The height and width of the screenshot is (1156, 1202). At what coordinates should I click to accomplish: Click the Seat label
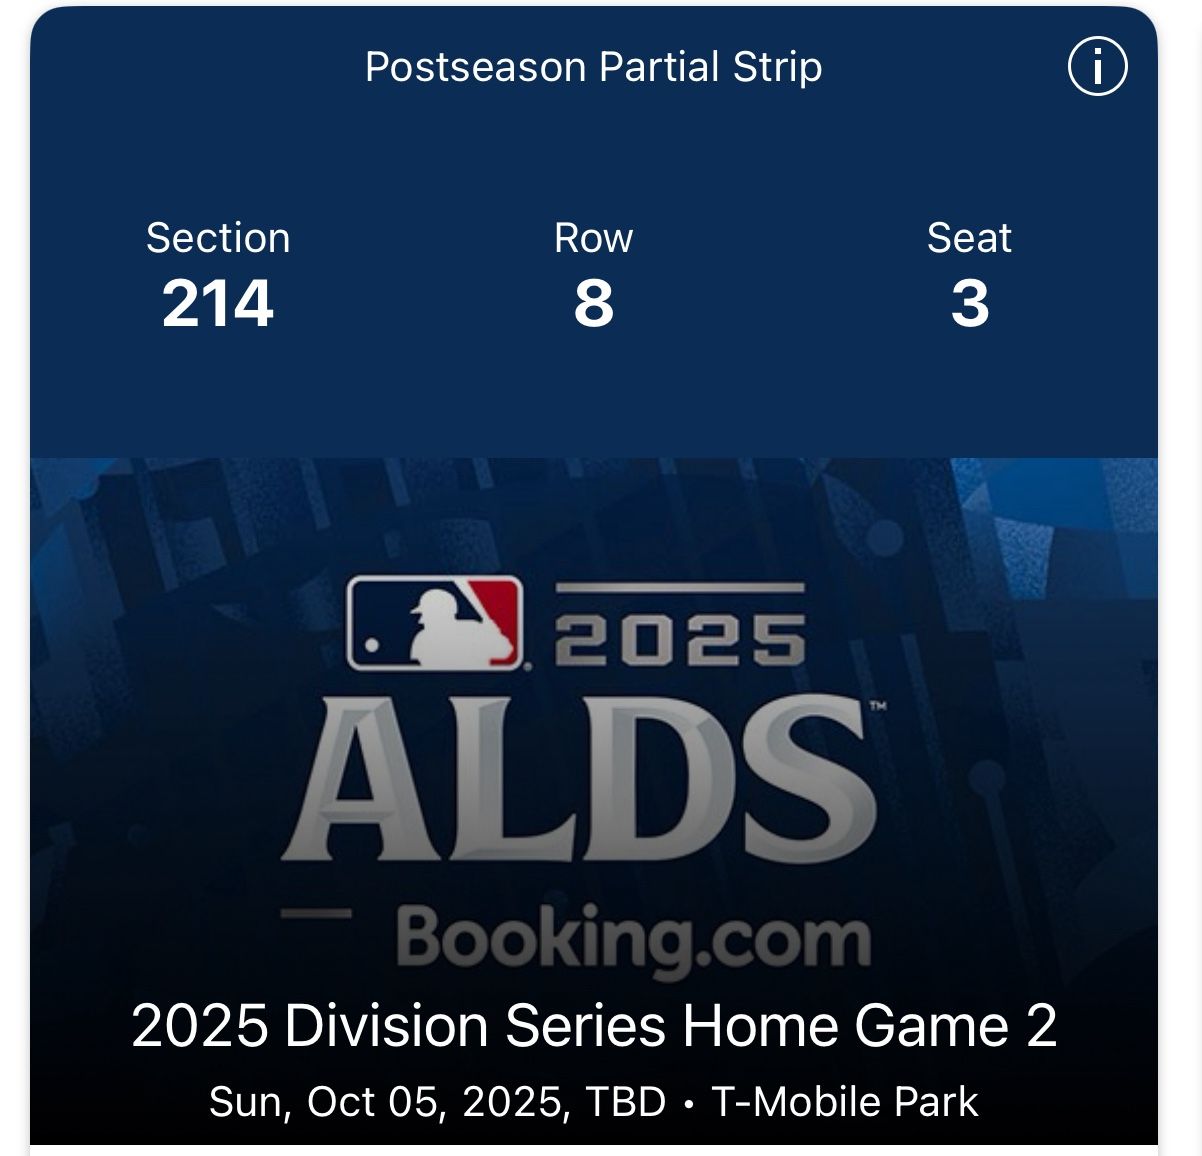click(969, 238)
